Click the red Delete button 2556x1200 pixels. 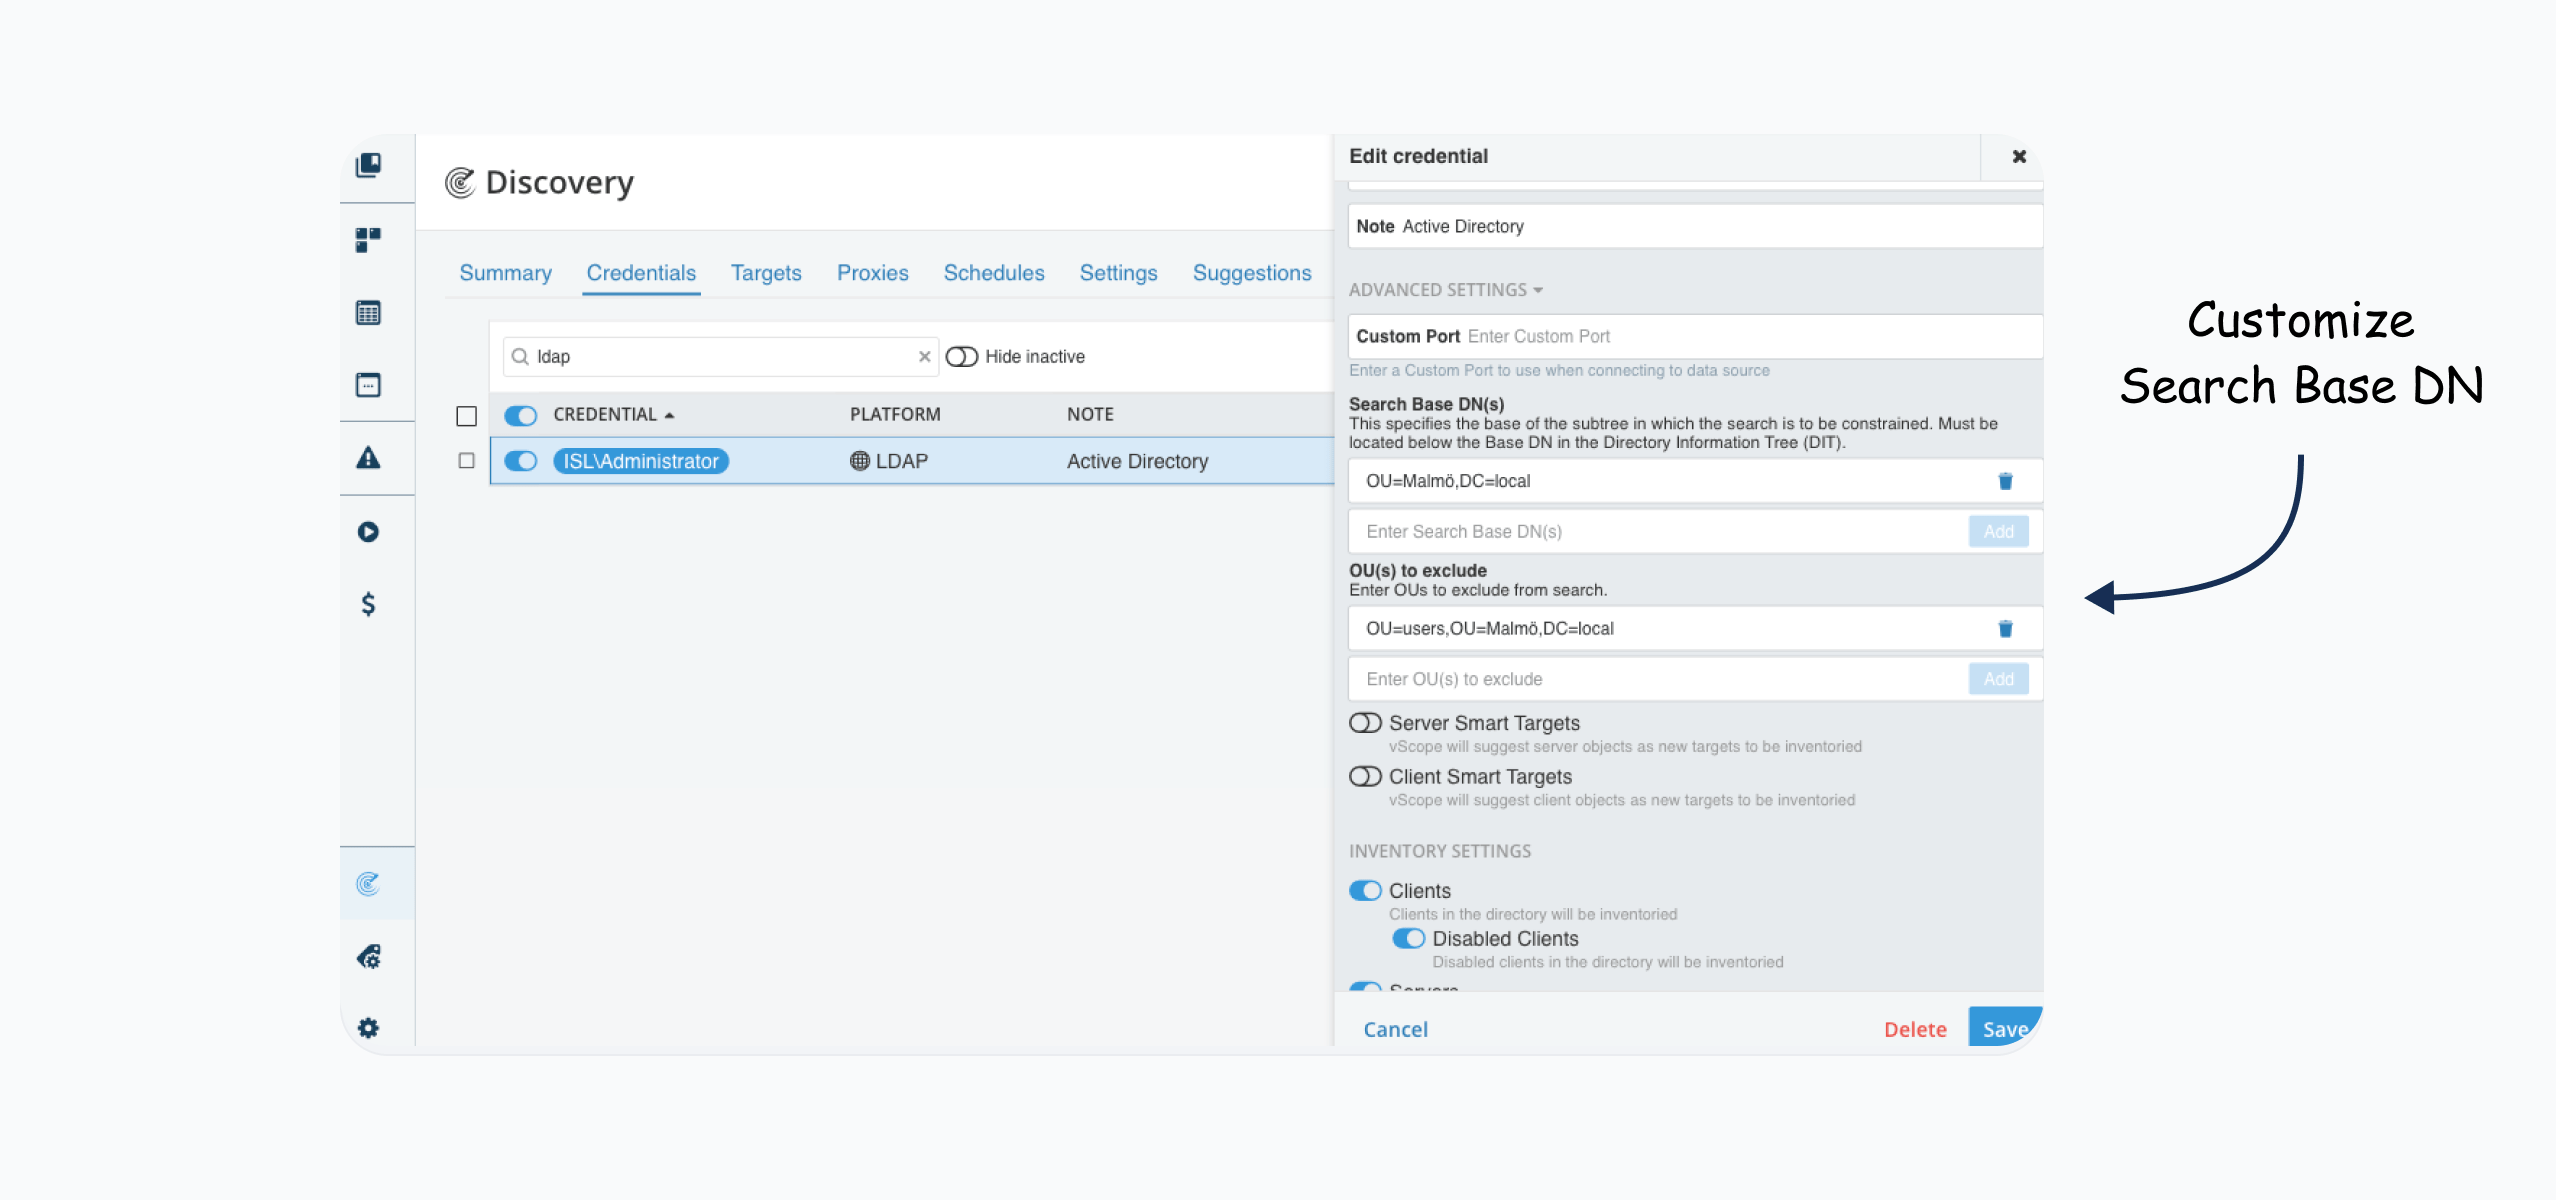(x=1915, y=1030)
